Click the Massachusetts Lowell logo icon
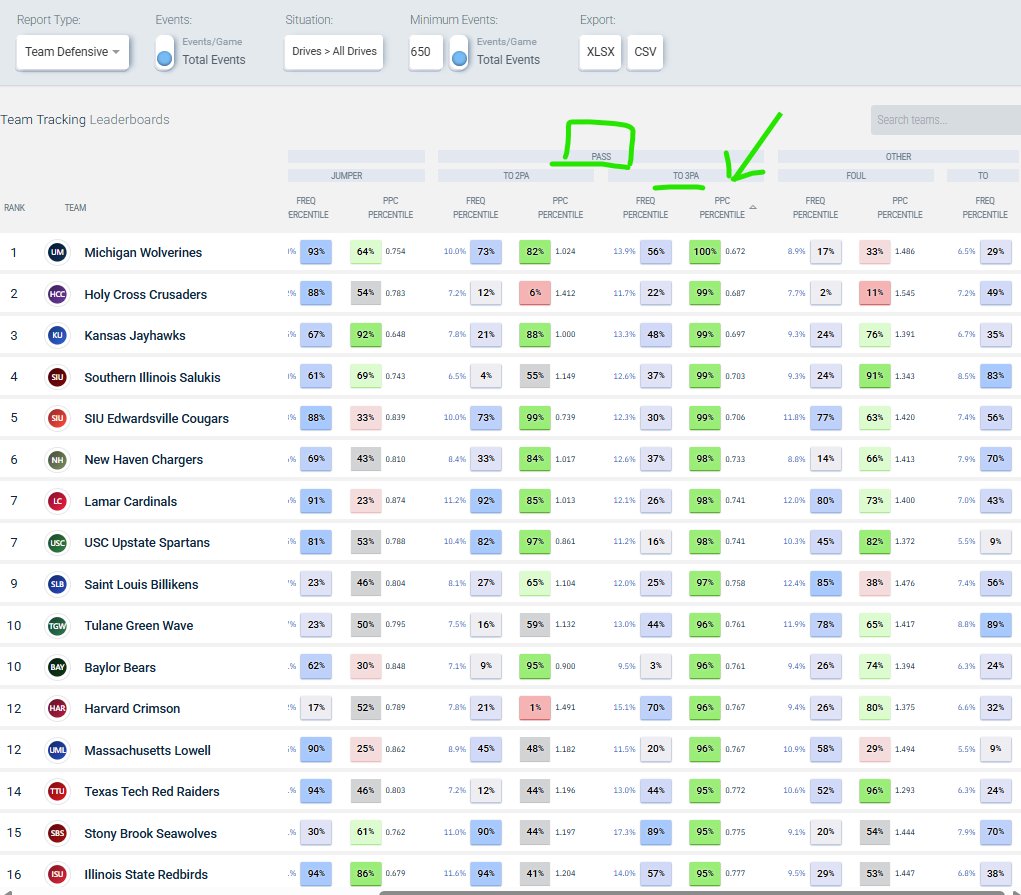Image resolution: width=1021 pixels, height=895 pixels. click(57, 750)
